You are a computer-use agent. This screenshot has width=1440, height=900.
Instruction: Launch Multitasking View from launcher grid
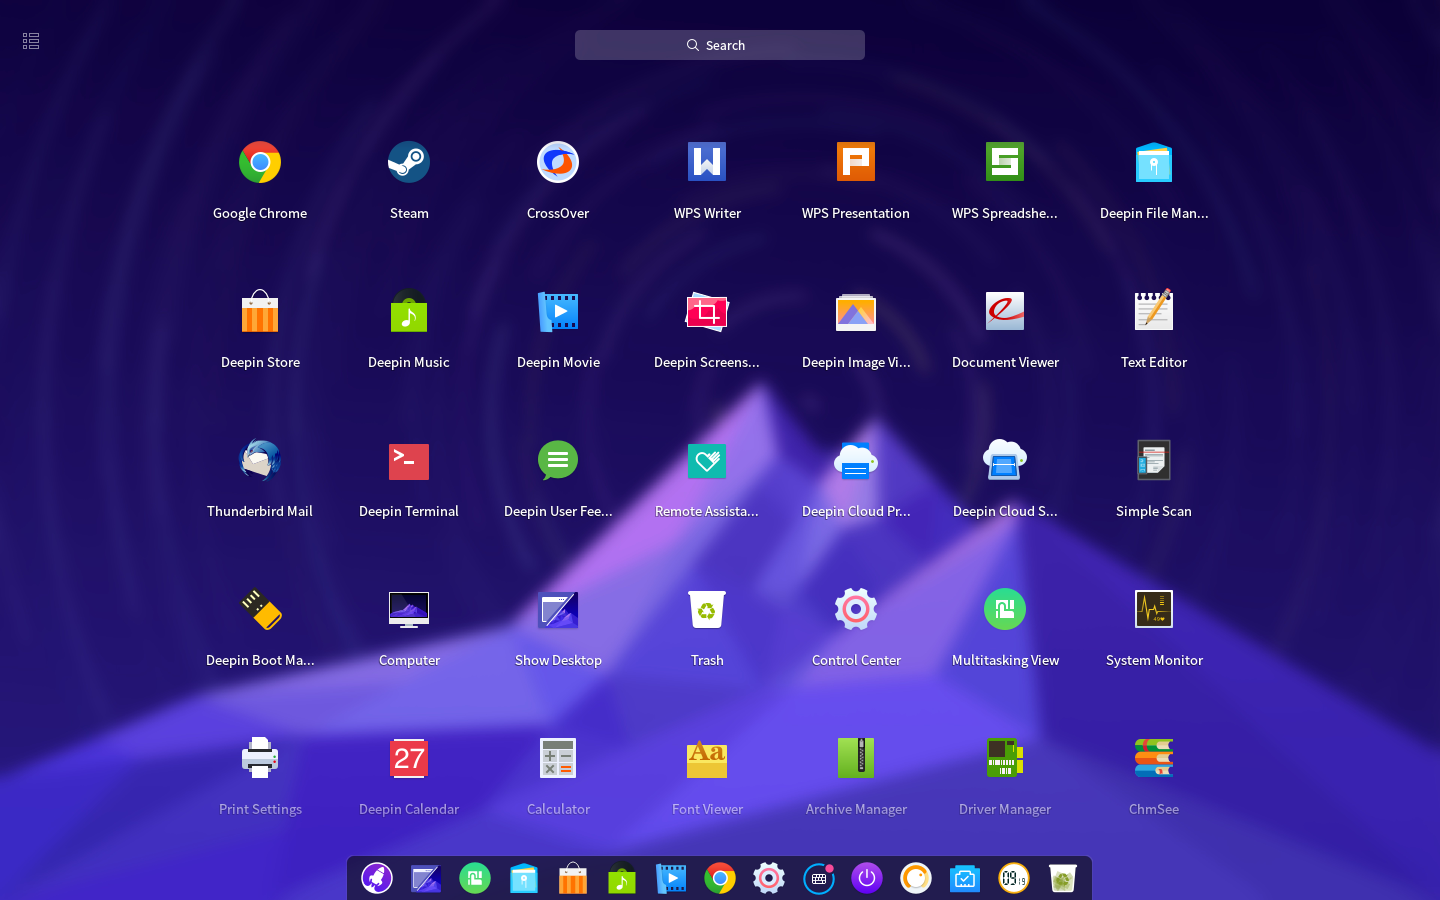click(1005, 609)
